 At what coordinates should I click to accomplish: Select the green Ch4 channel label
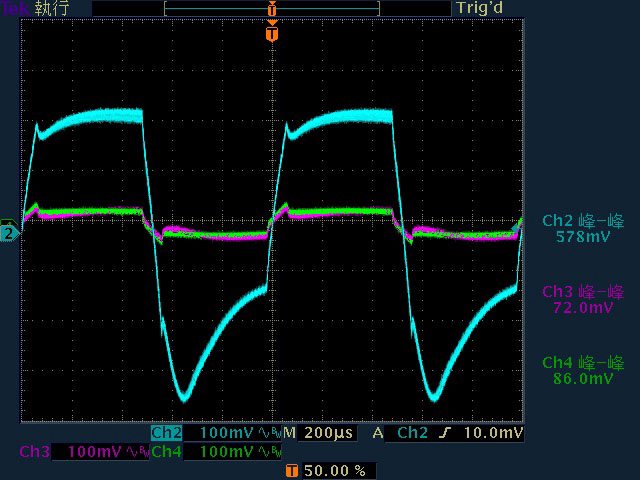(x=167, y=452)
